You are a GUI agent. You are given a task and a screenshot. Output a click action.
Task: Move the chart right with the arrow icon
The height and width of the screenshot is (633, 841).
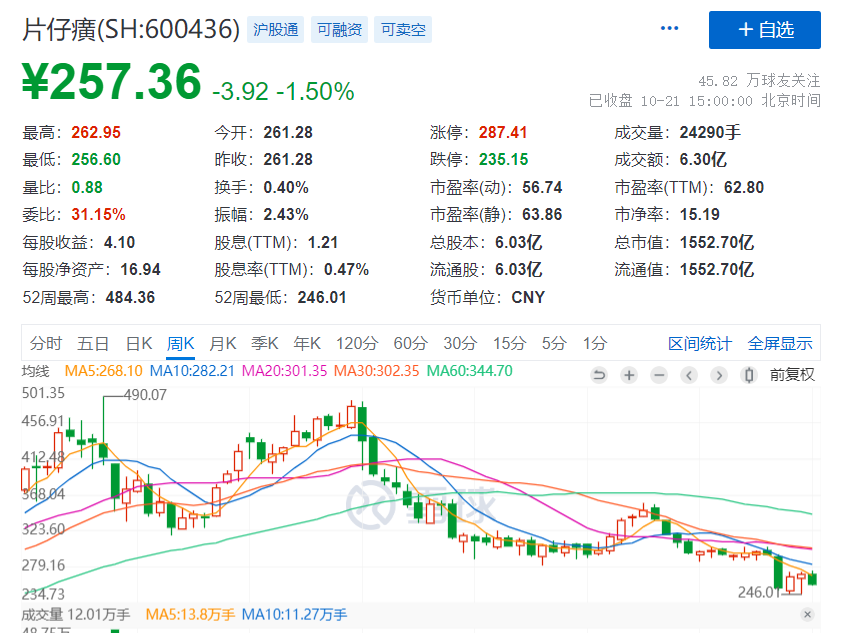coord(719,374)
